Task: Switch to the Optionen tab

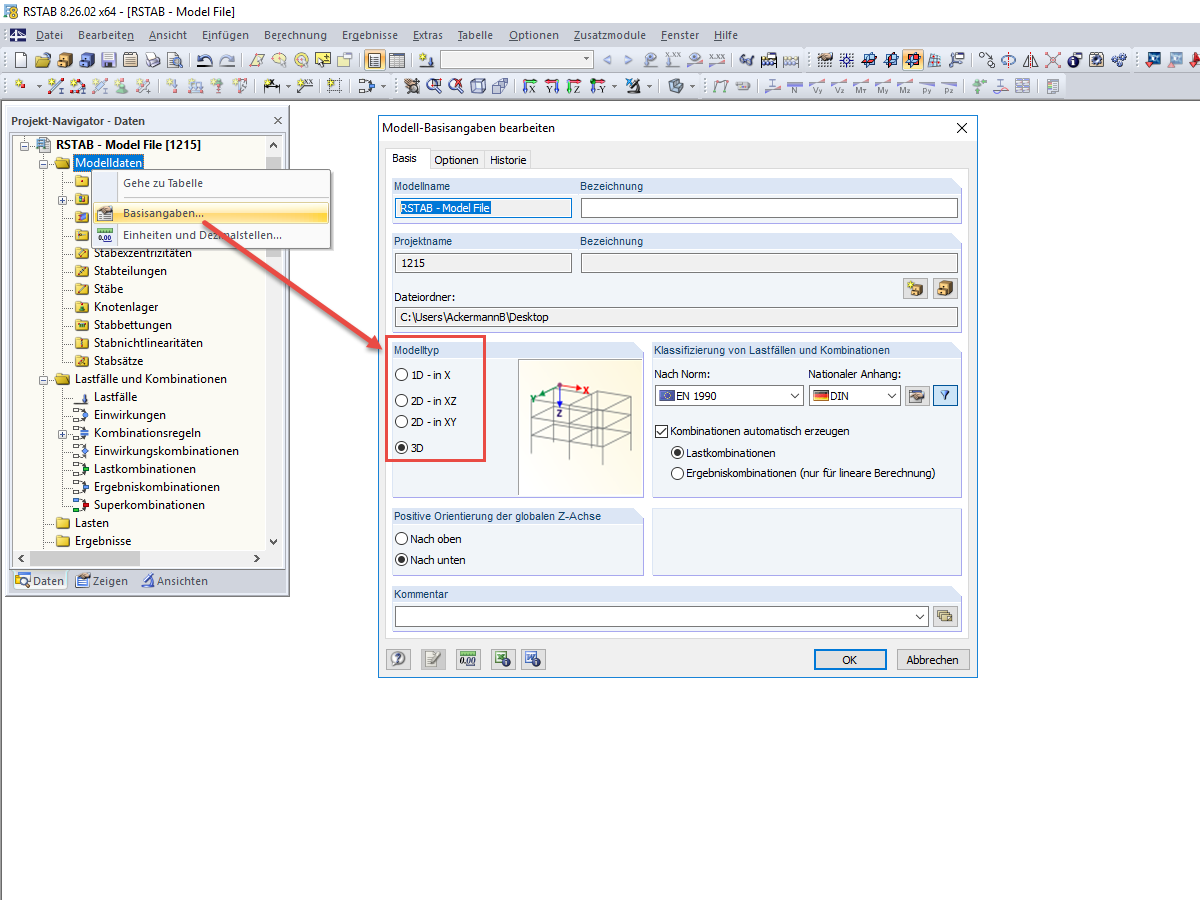Action: (x=456, y=160)
